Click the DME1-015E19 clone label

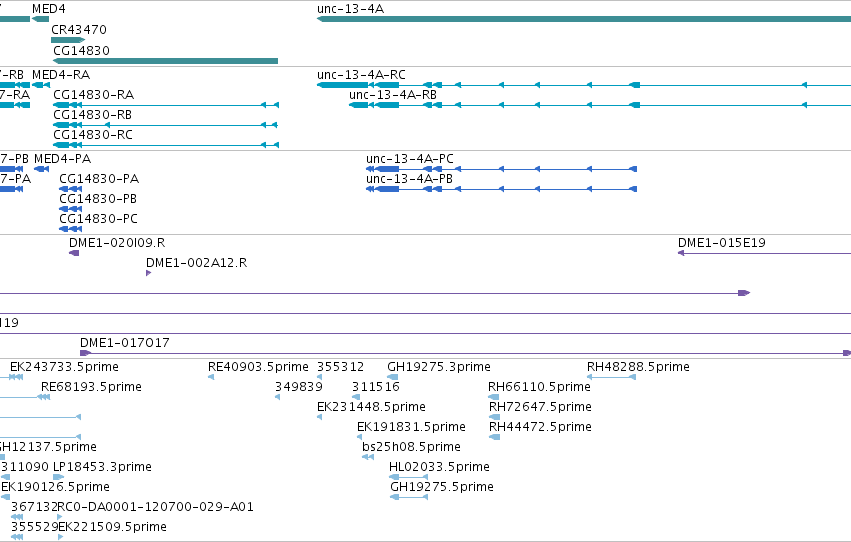pos(722,243)
